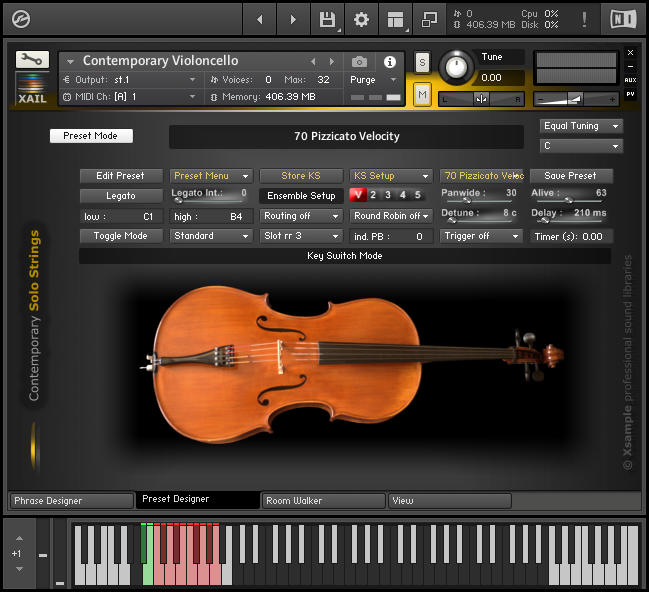Open the Output st.1 dropdown
Screen dimensions: 649x592
(x=131, y=79)
